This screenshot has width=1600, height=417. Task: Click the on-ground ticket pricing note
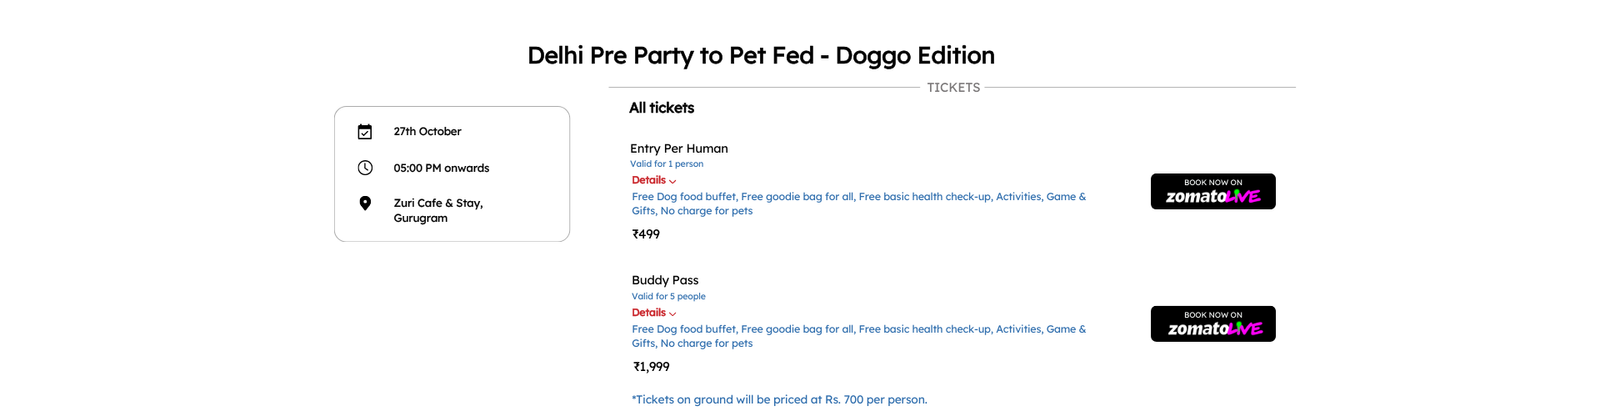click(x=779, y=399)
